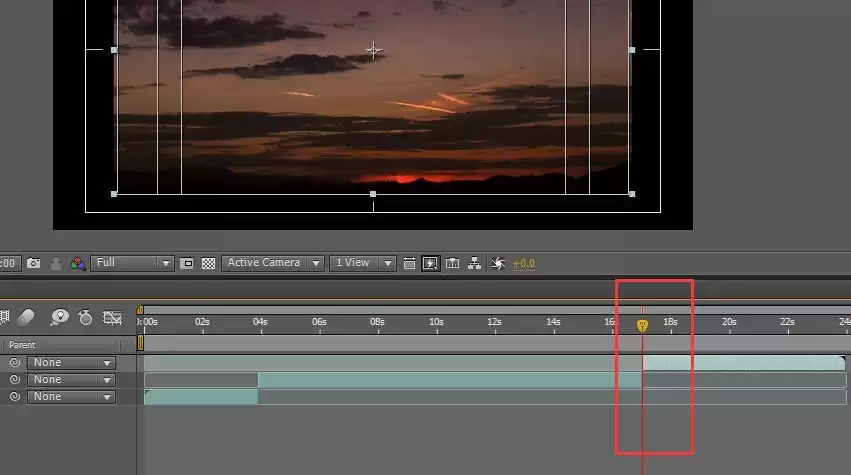Open Parent None dropdown of third layer
This screenshot has height=475, width=851.
[71, 396]
